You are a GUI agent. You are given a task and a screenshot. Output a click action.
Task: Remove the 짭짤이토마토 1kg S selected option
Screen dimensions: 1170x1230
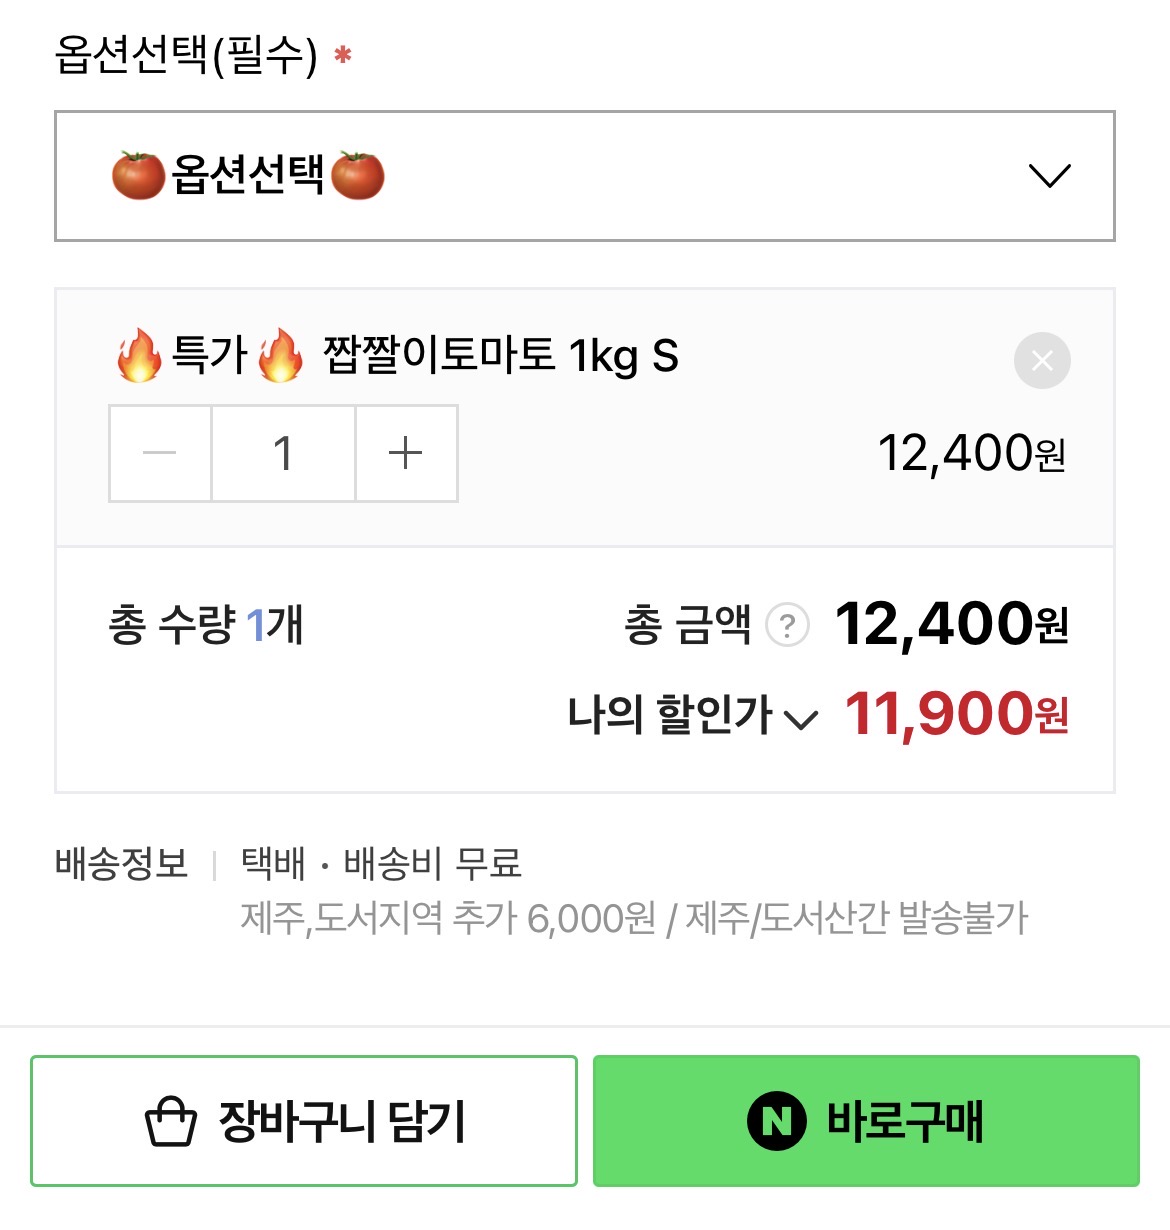pyautogui.click(x=1042, y=360)
